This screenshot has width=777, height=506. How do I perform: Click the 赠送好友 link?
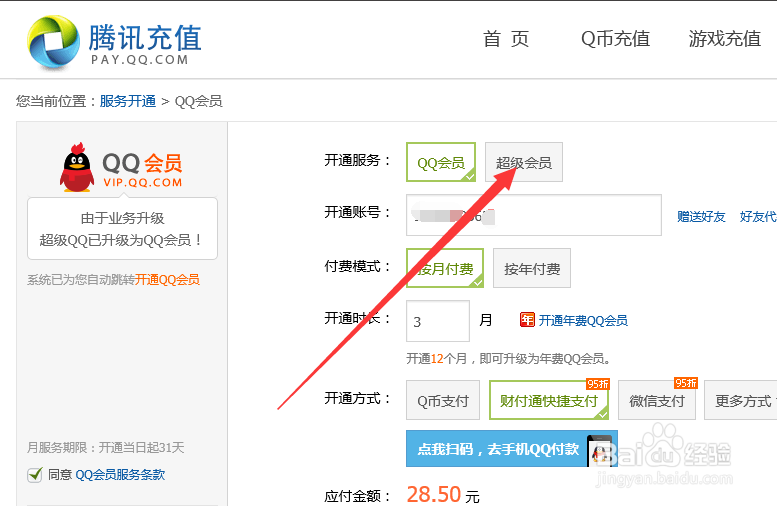(x=701, y=217)
